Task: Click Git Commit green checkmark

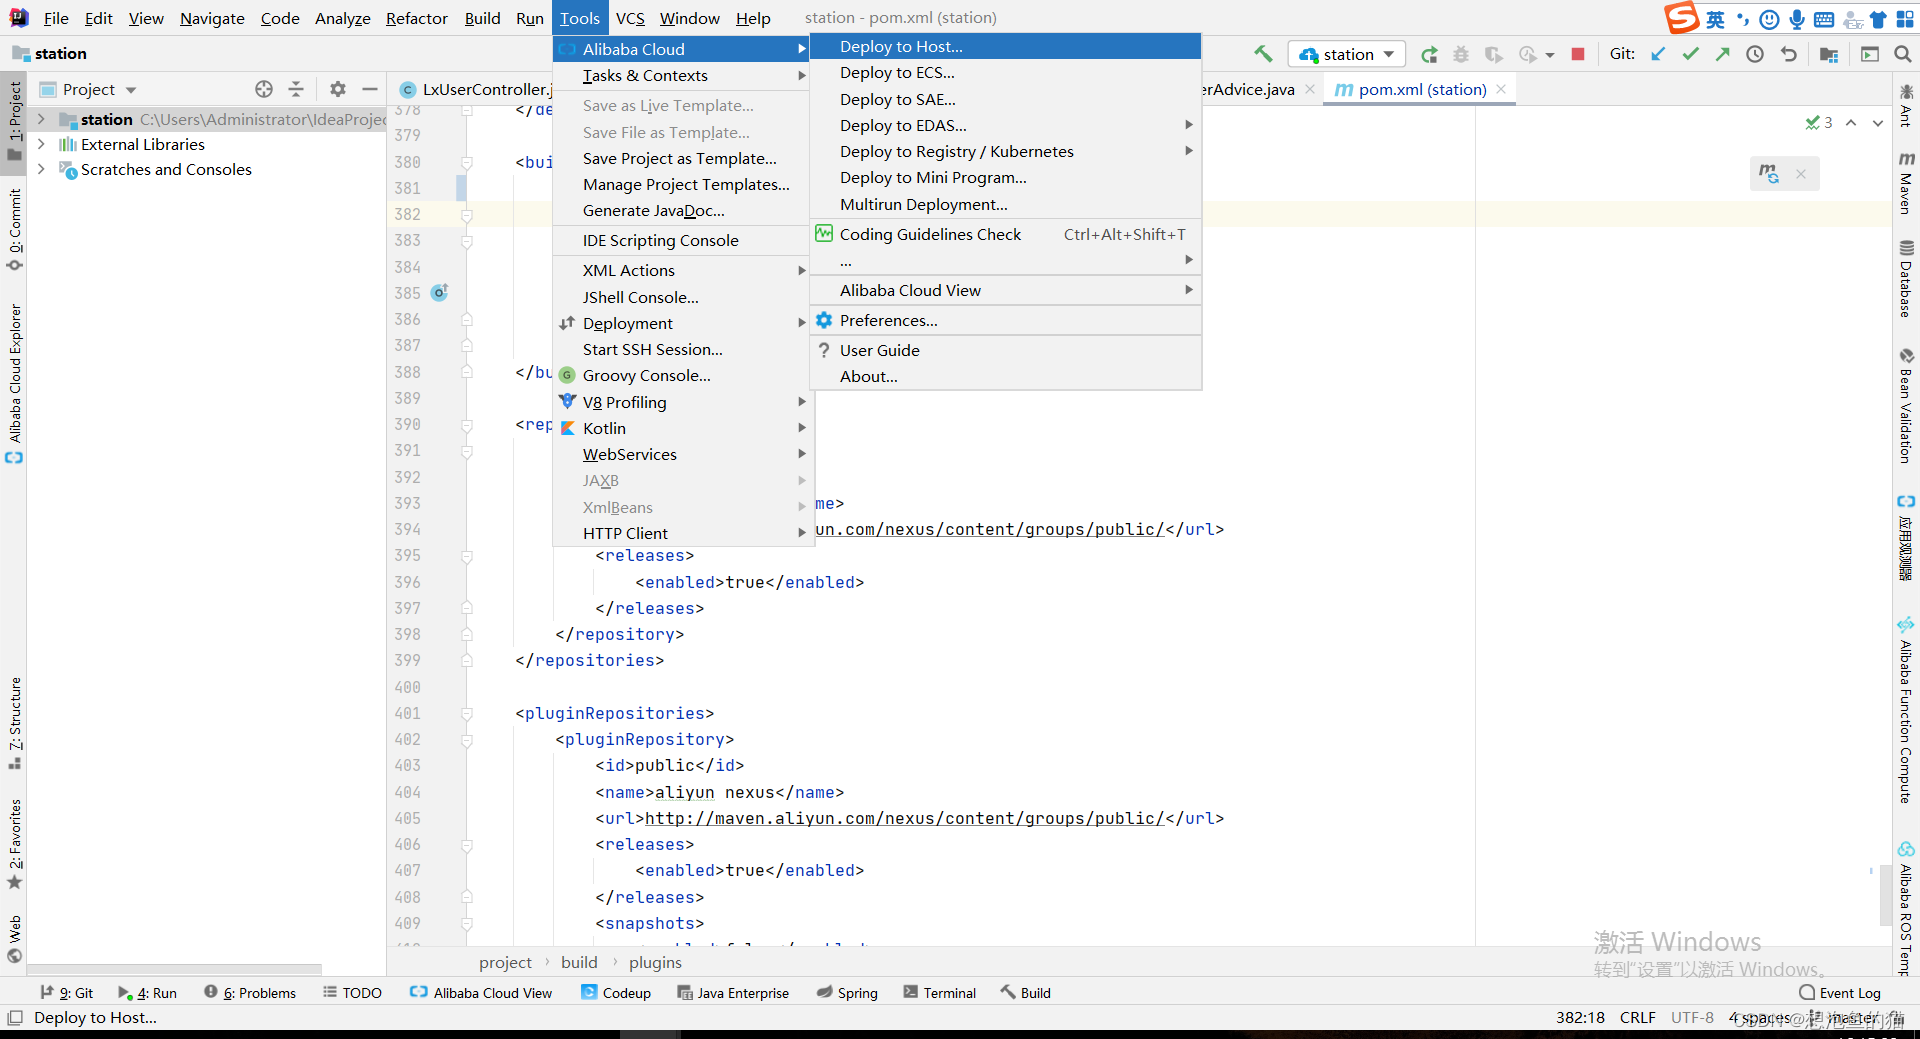Action: (1691, 54)
